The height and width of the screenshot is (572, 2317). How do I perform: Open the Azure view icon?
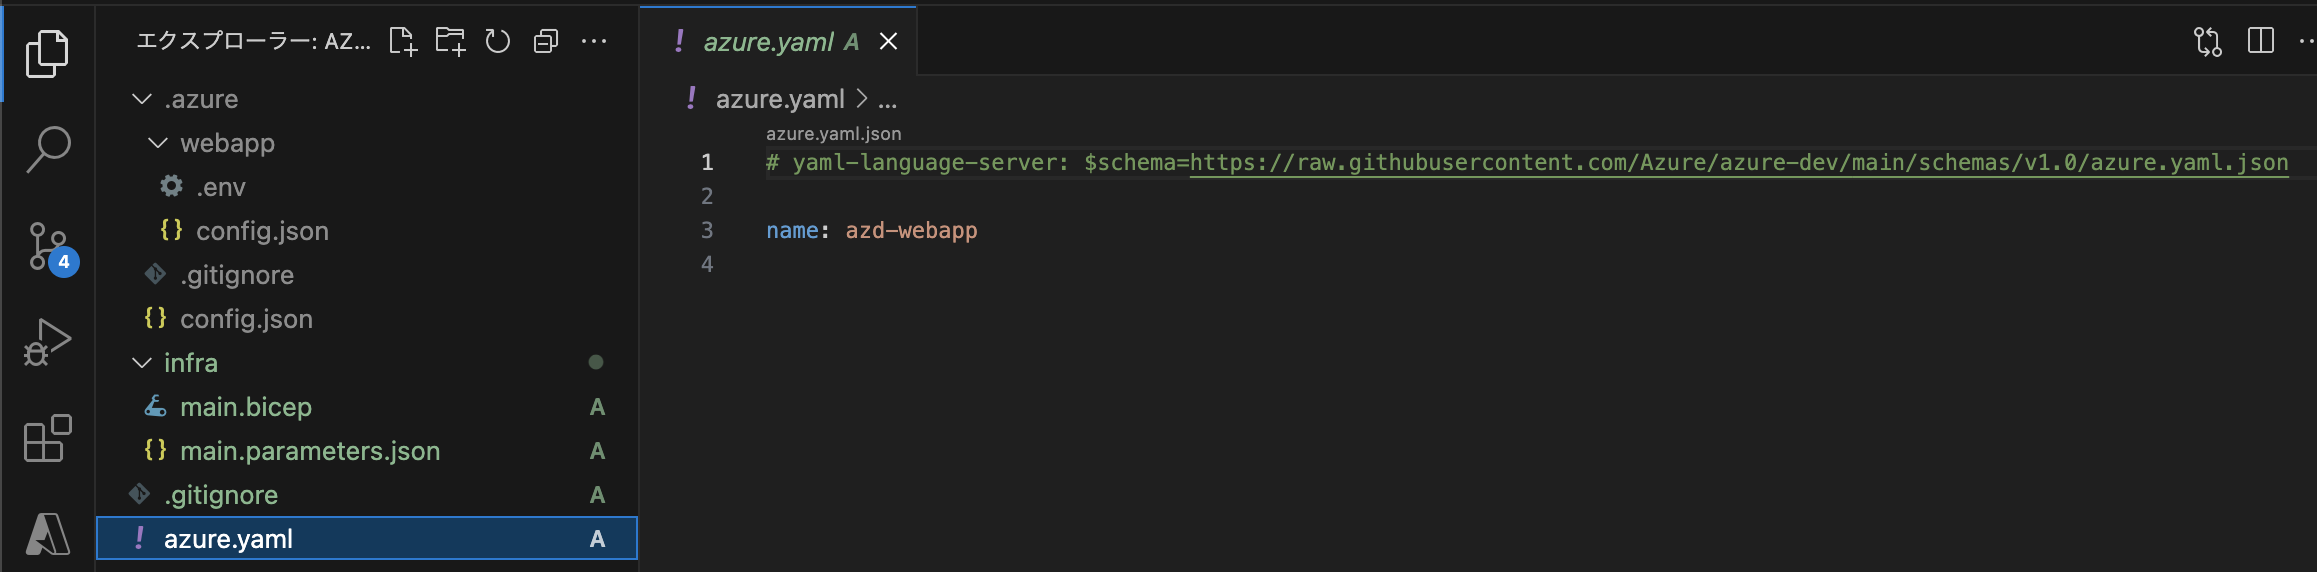pyautogui.click(x=47, y=533)
